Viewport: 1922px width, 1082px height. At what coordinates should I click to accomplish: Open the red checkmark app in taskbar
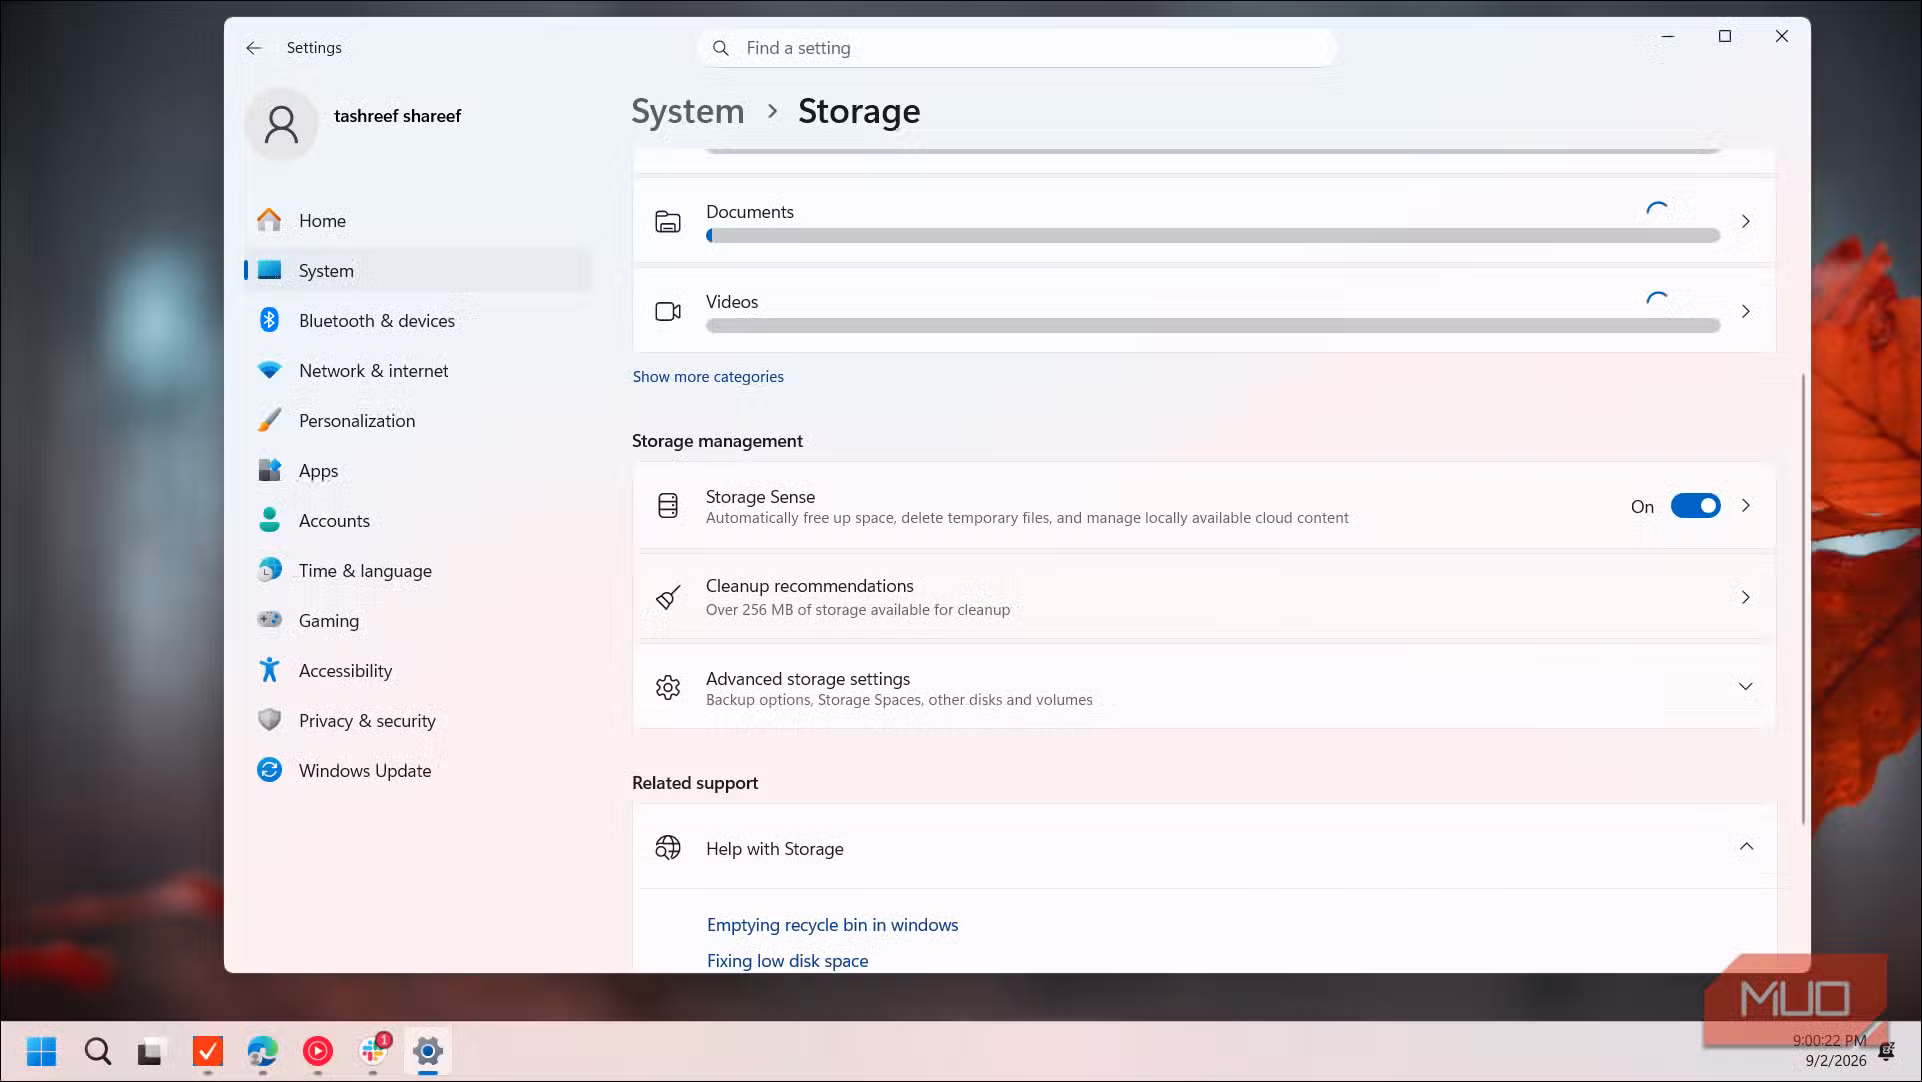click(x=208, y=1051)
